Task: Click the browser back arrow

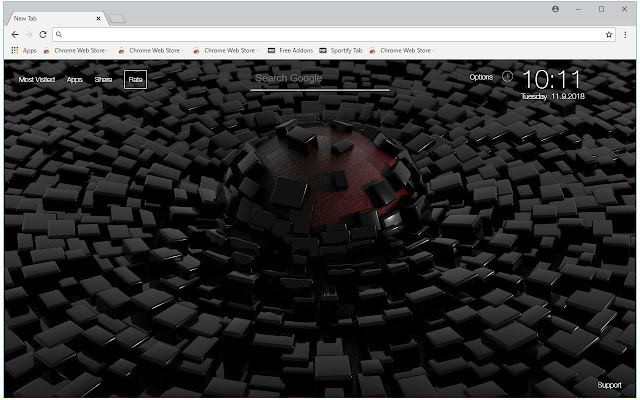Action: click(15, 35)
